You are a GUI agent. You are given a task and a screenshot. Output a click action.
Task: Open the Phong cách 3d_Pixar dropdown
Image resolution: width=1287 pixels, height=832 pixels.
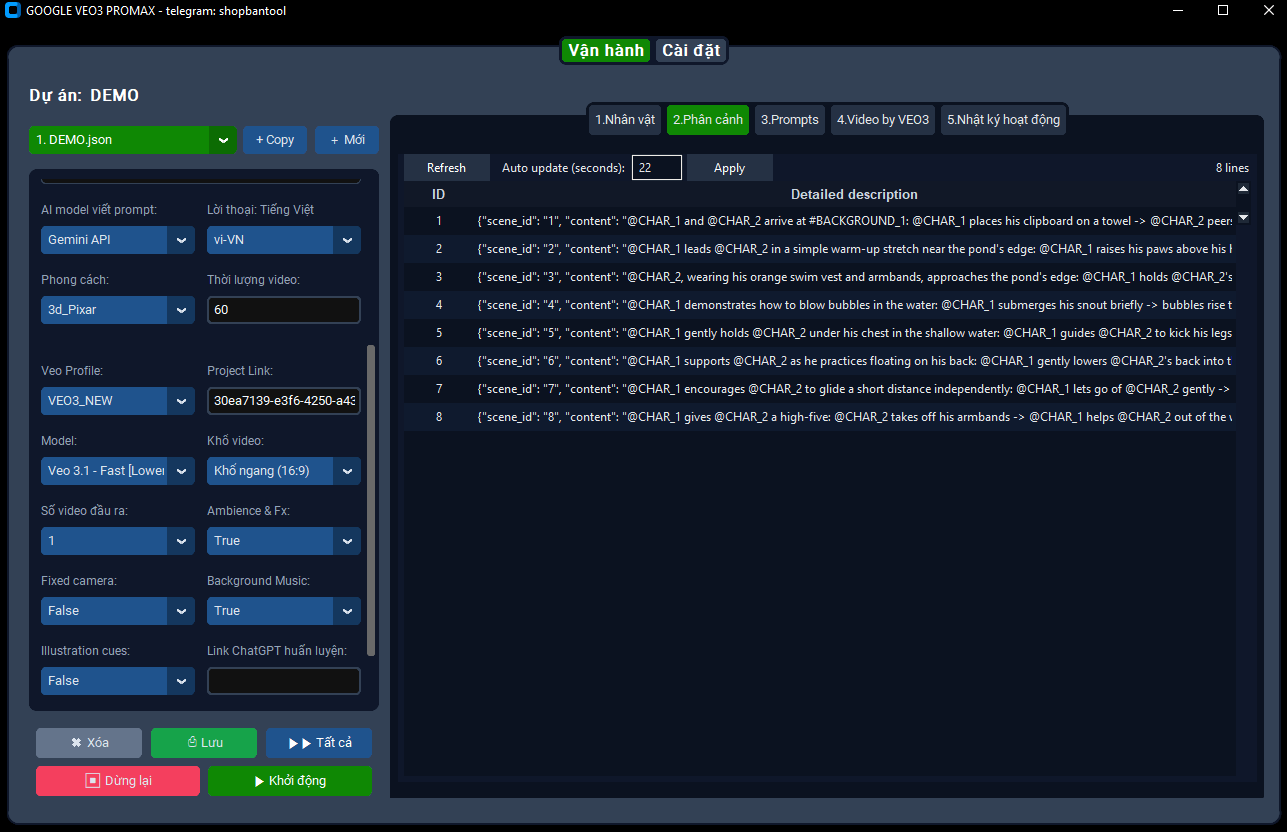coord(118,310)
